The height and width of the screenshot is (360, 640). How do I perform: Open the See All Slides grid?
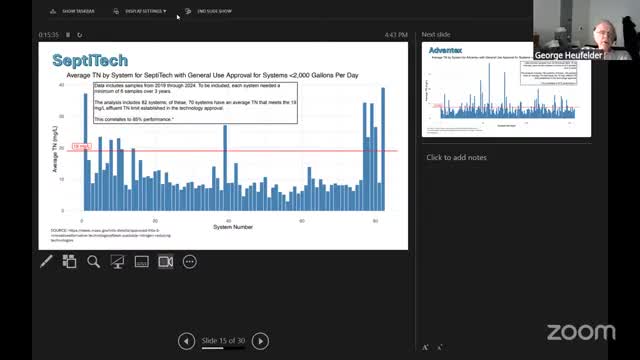click(x=69, y=262)
